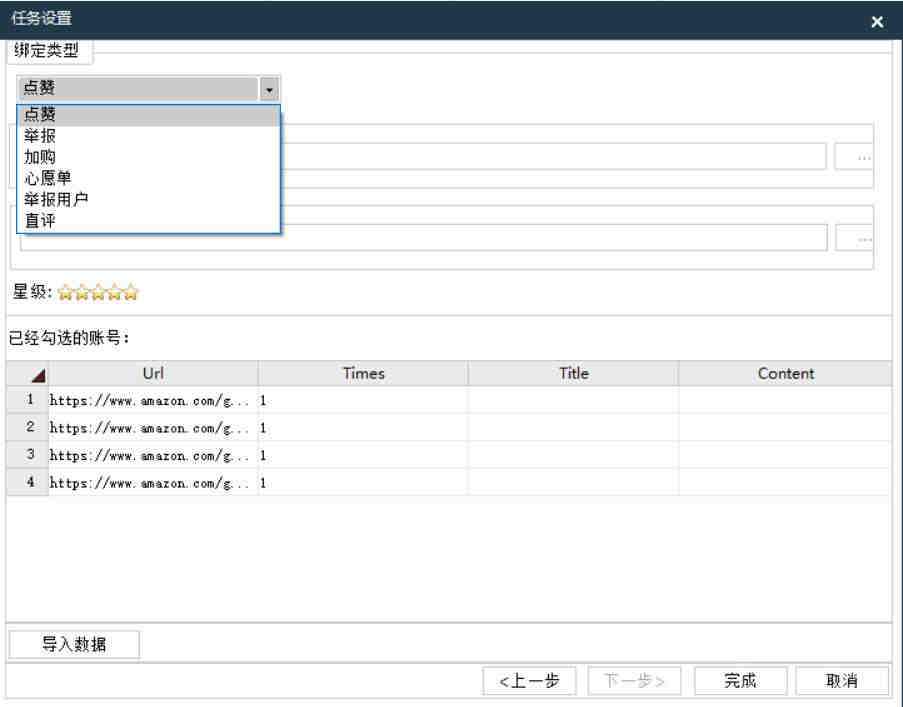Click the Times value in row 4
This screenshot has height=707, width=903.
(x=363, y=482)
